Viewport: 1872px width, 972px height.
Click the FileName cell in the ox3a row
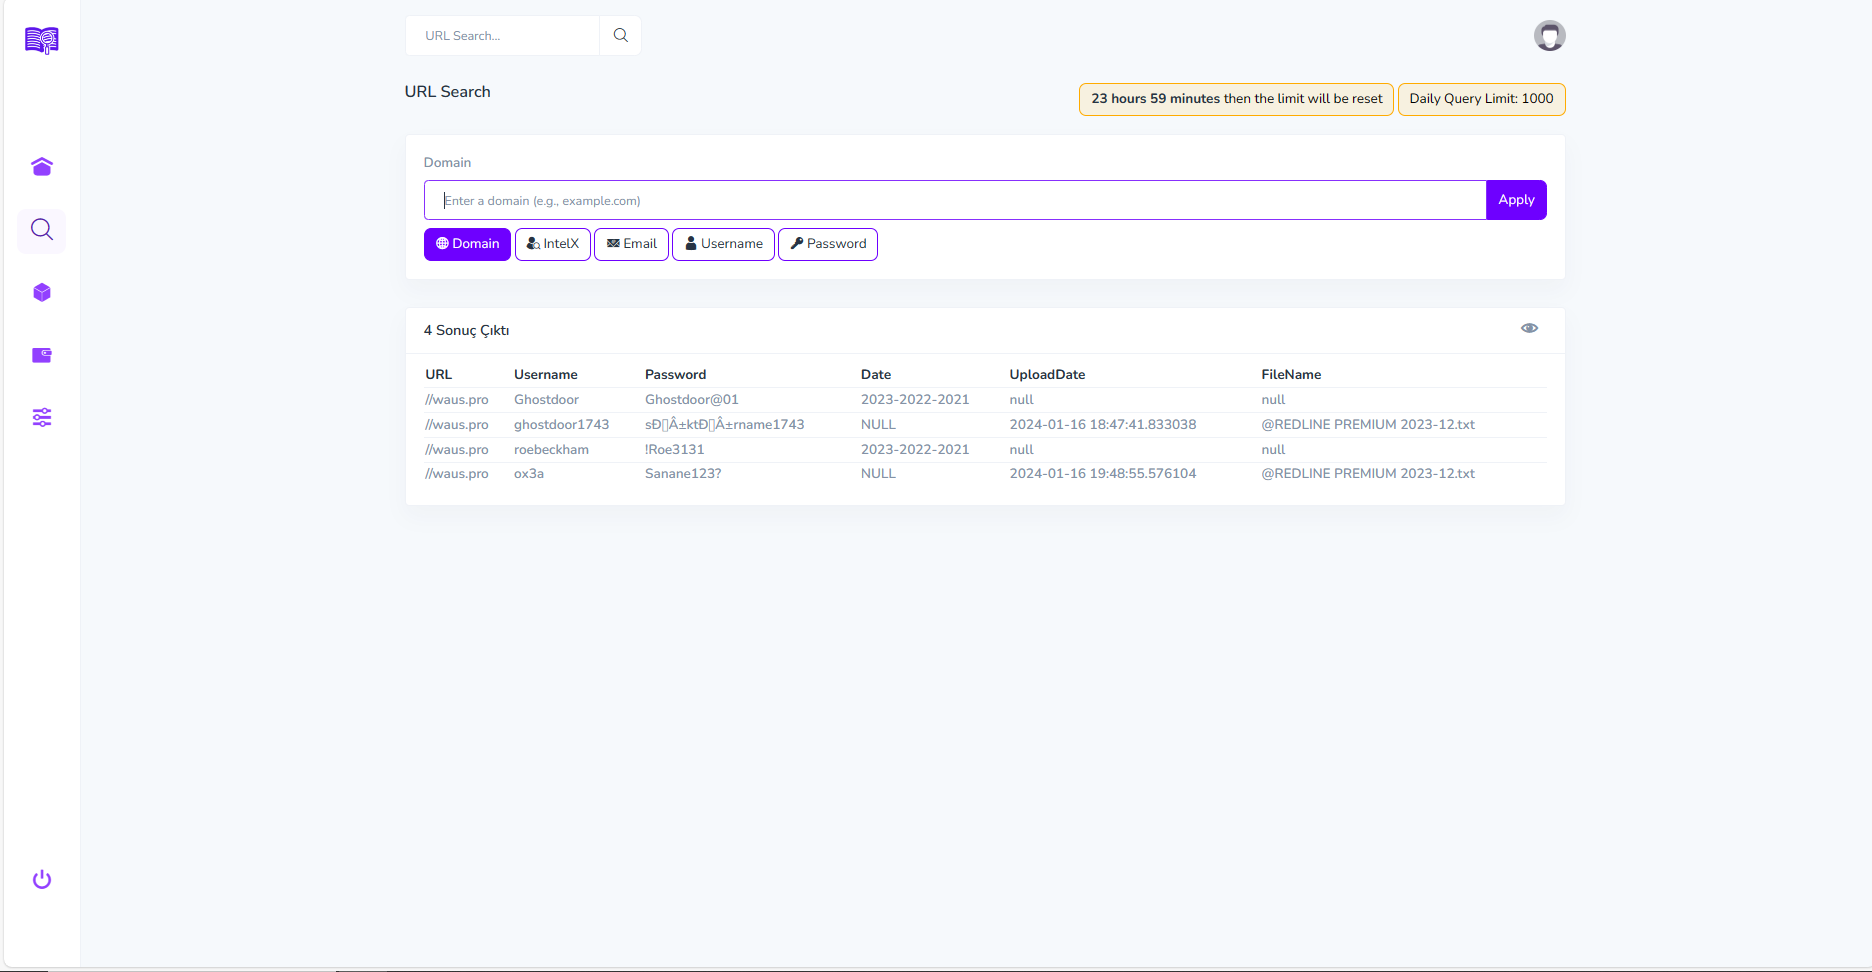[x=1368, y=474]
